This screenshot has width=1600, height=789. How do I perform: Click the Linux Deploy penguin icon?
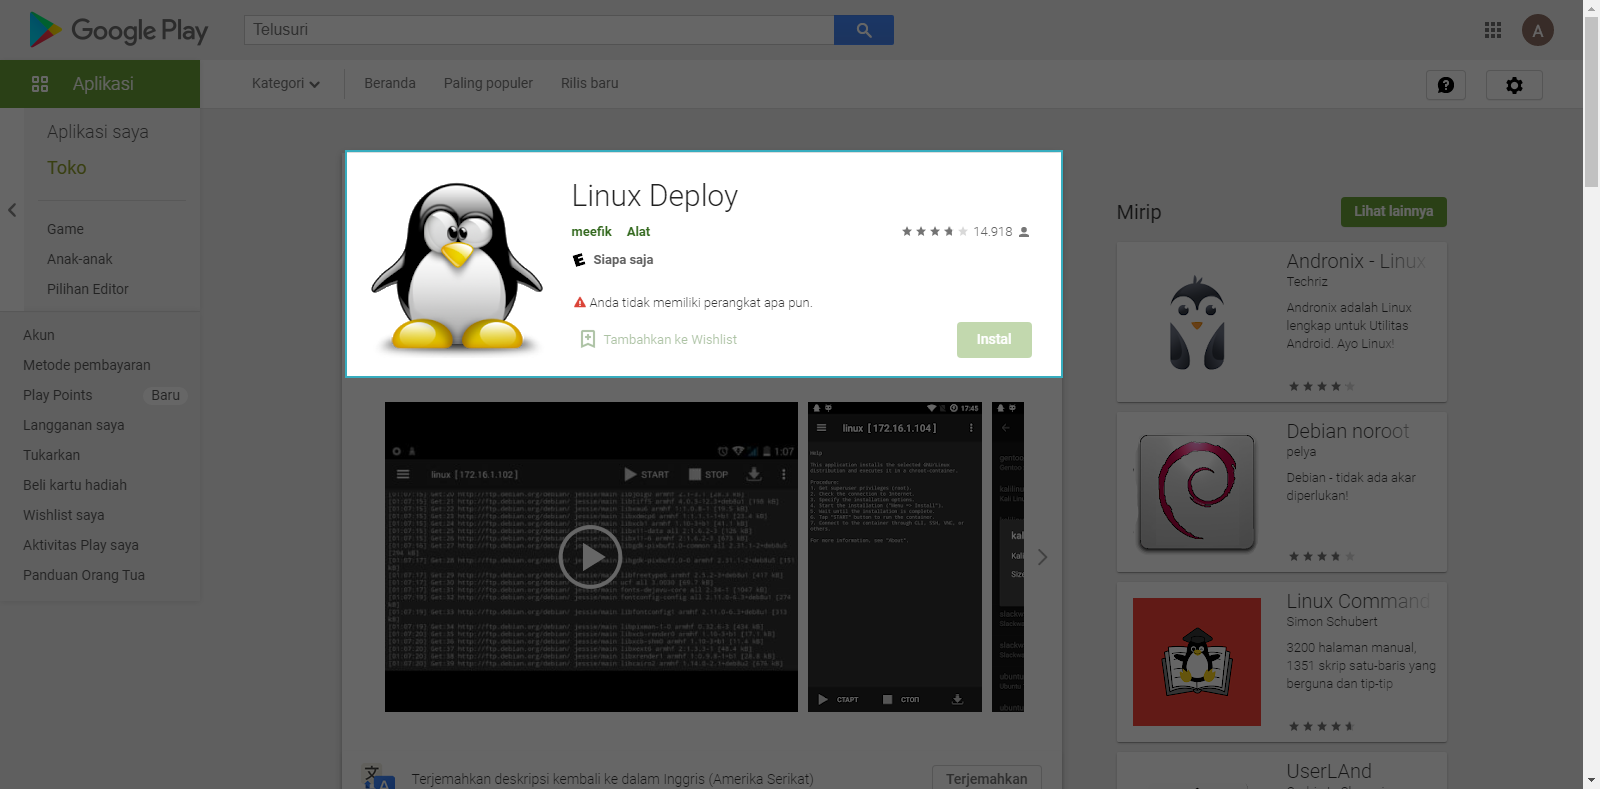coord(457,266)
